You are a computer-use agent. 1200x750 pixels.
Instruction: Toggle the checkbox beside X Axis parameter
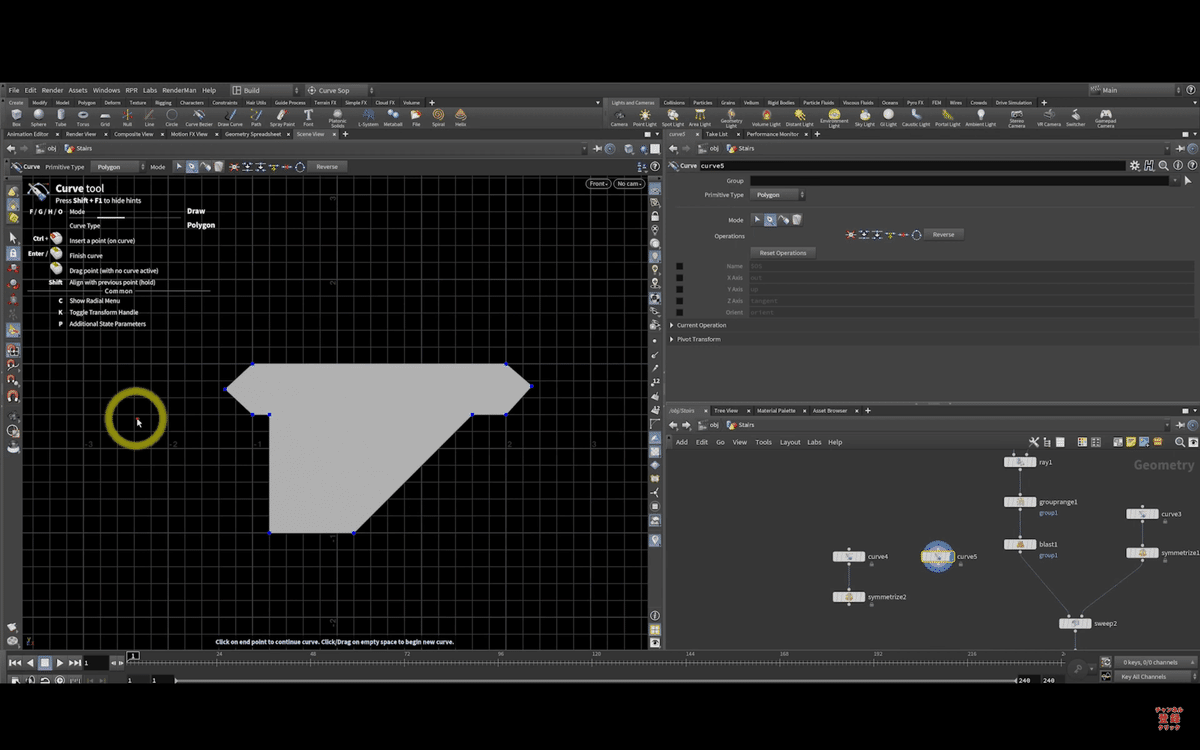tap(680, 278)
